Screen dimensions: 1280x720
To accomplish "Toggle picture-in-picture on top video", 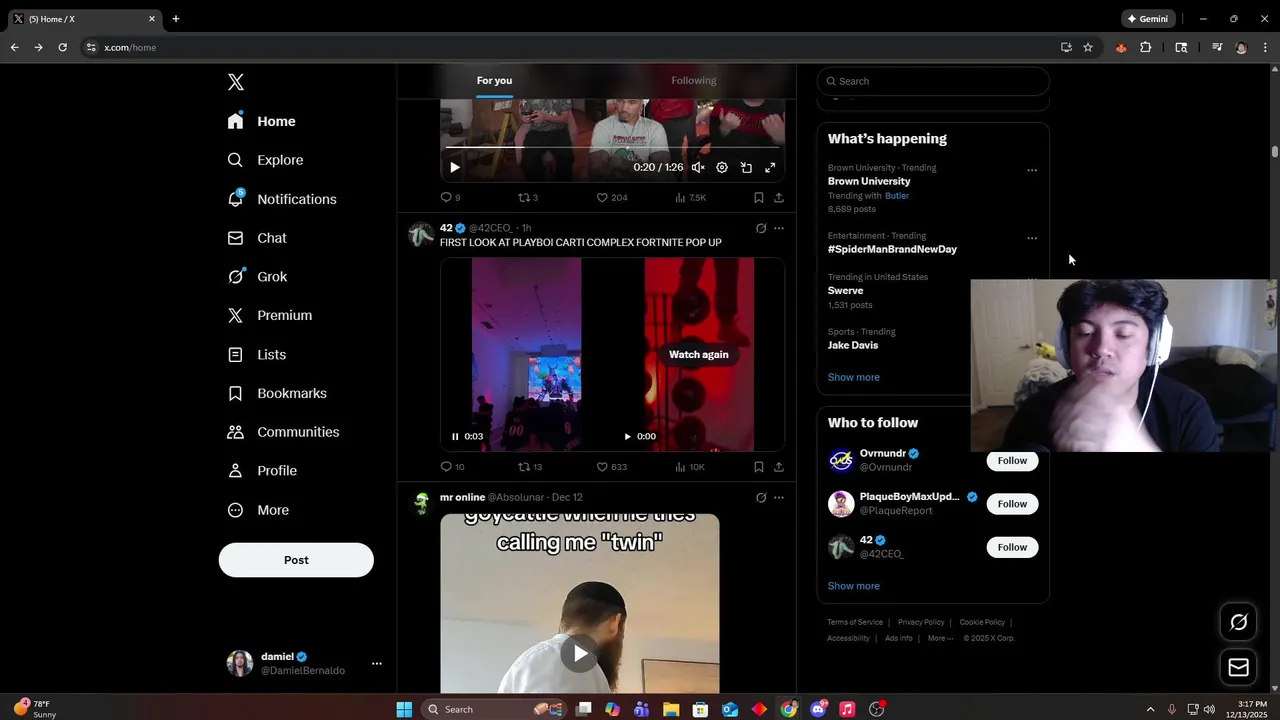I will 746,168.
